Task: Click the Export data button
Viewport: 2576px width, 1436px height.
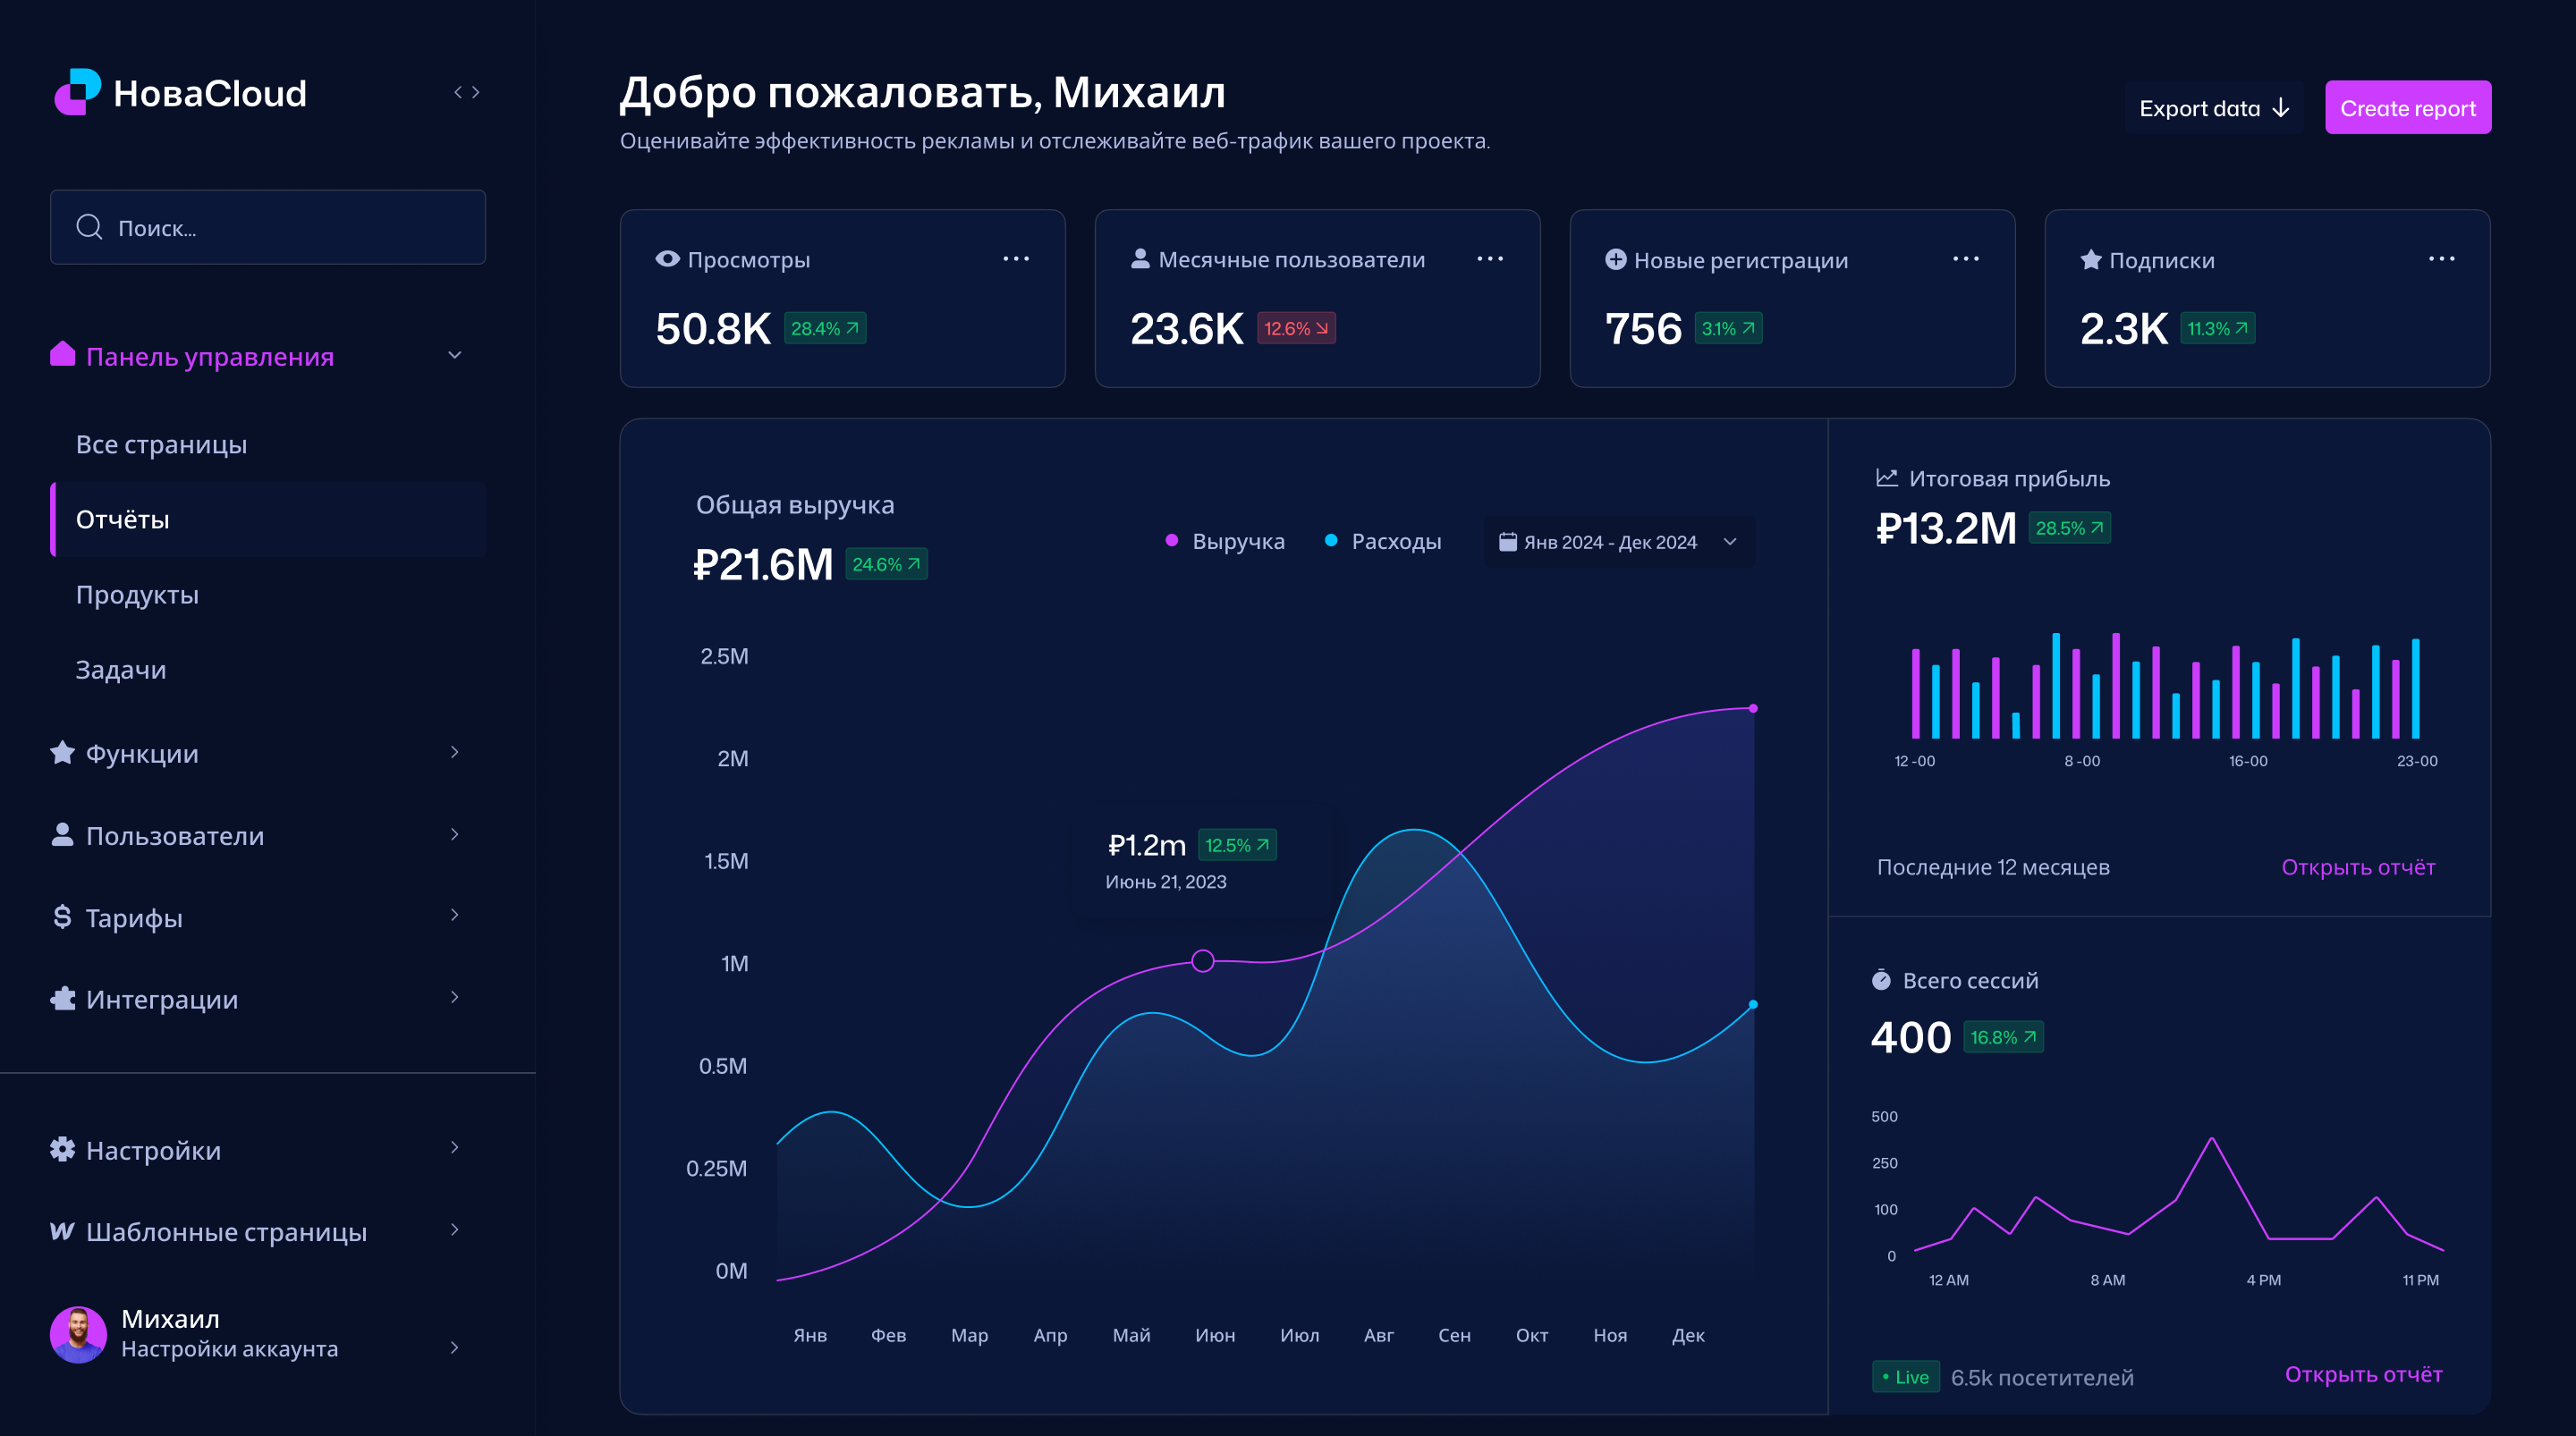Action: pos(2213,107)
